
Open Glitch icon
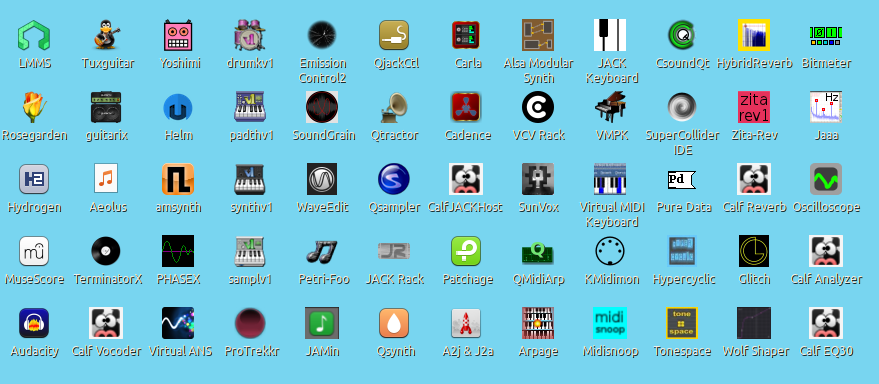point(754,251)
